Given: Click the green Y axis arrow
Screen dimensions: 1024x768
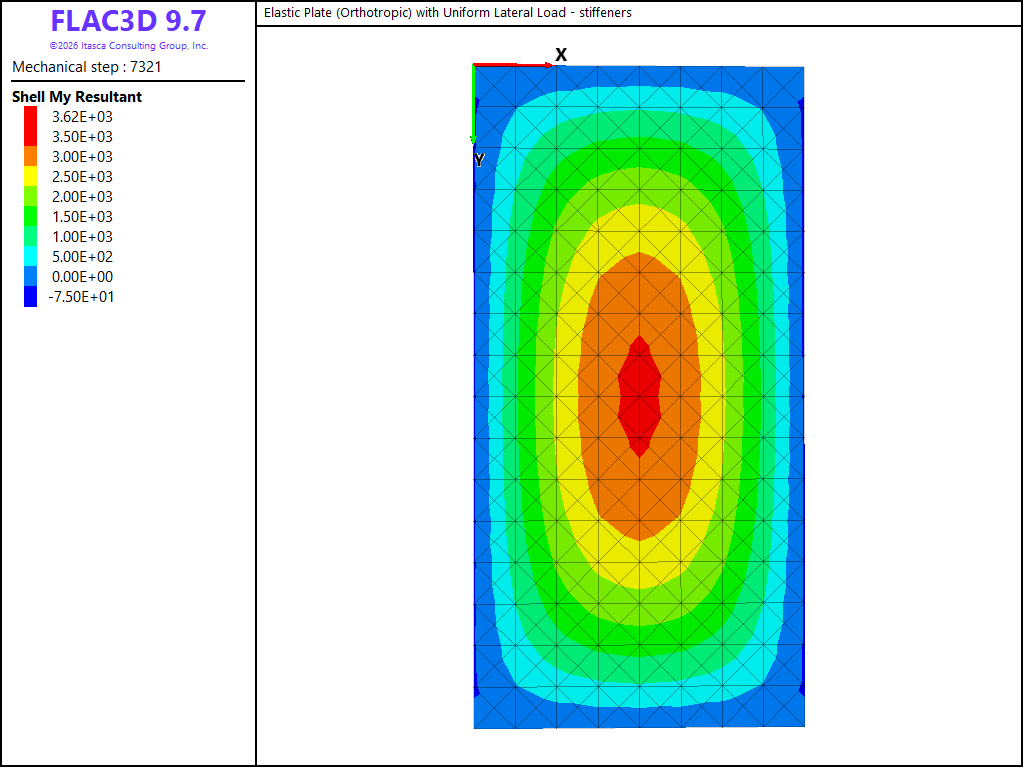Looking at the screenshot, I should tap(473, 104).
